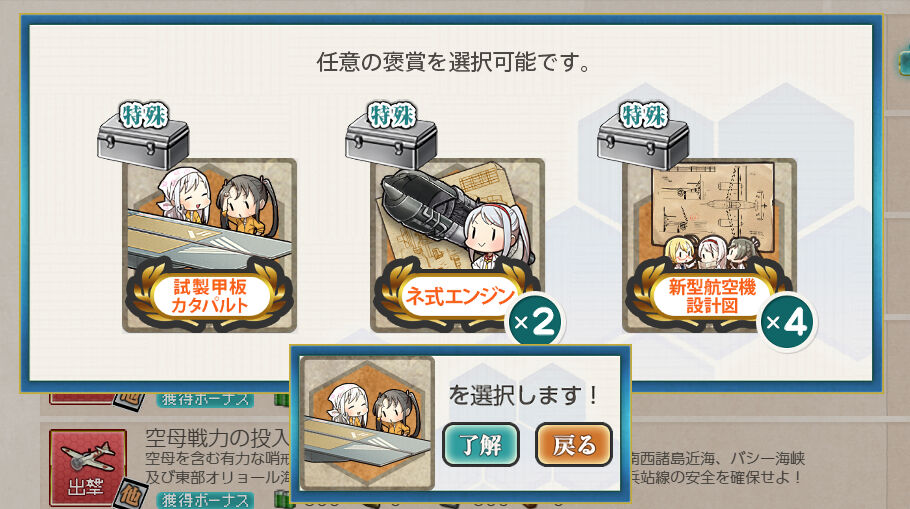Click 特殊 tag above blueprint reward

pyautogui.click(x=643, y=115)
